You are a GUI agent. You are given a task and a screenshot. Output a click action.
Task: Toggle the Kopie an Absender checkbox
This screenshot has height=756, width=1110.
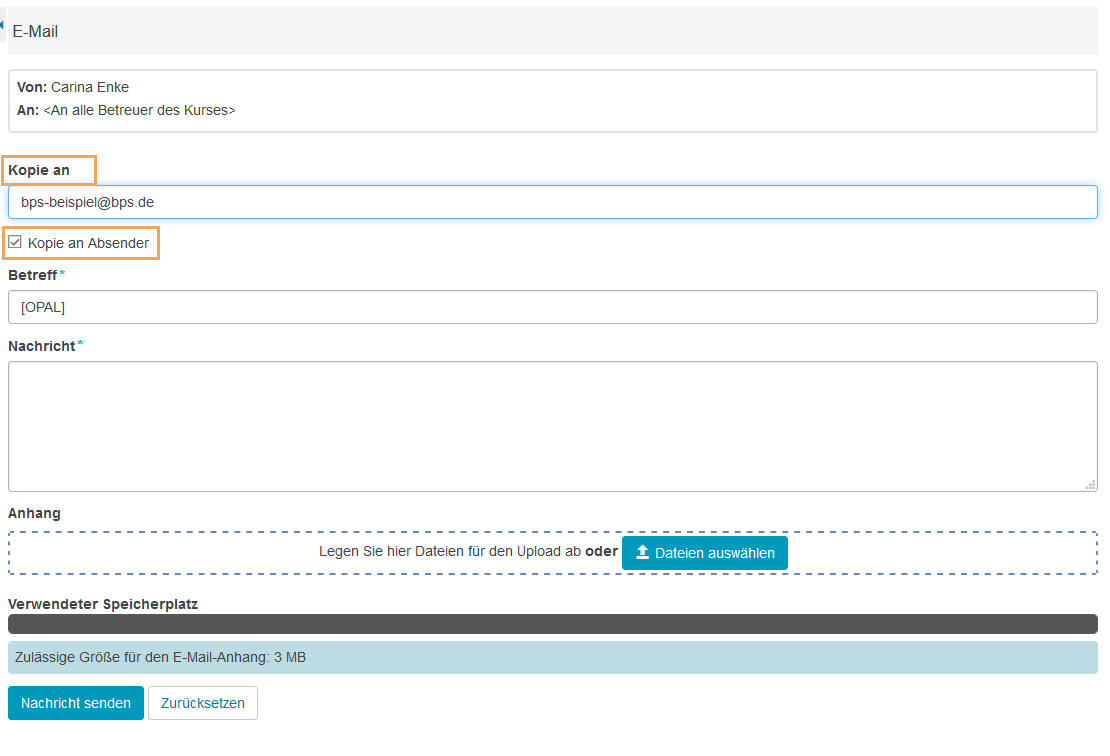tap(15, 242)
